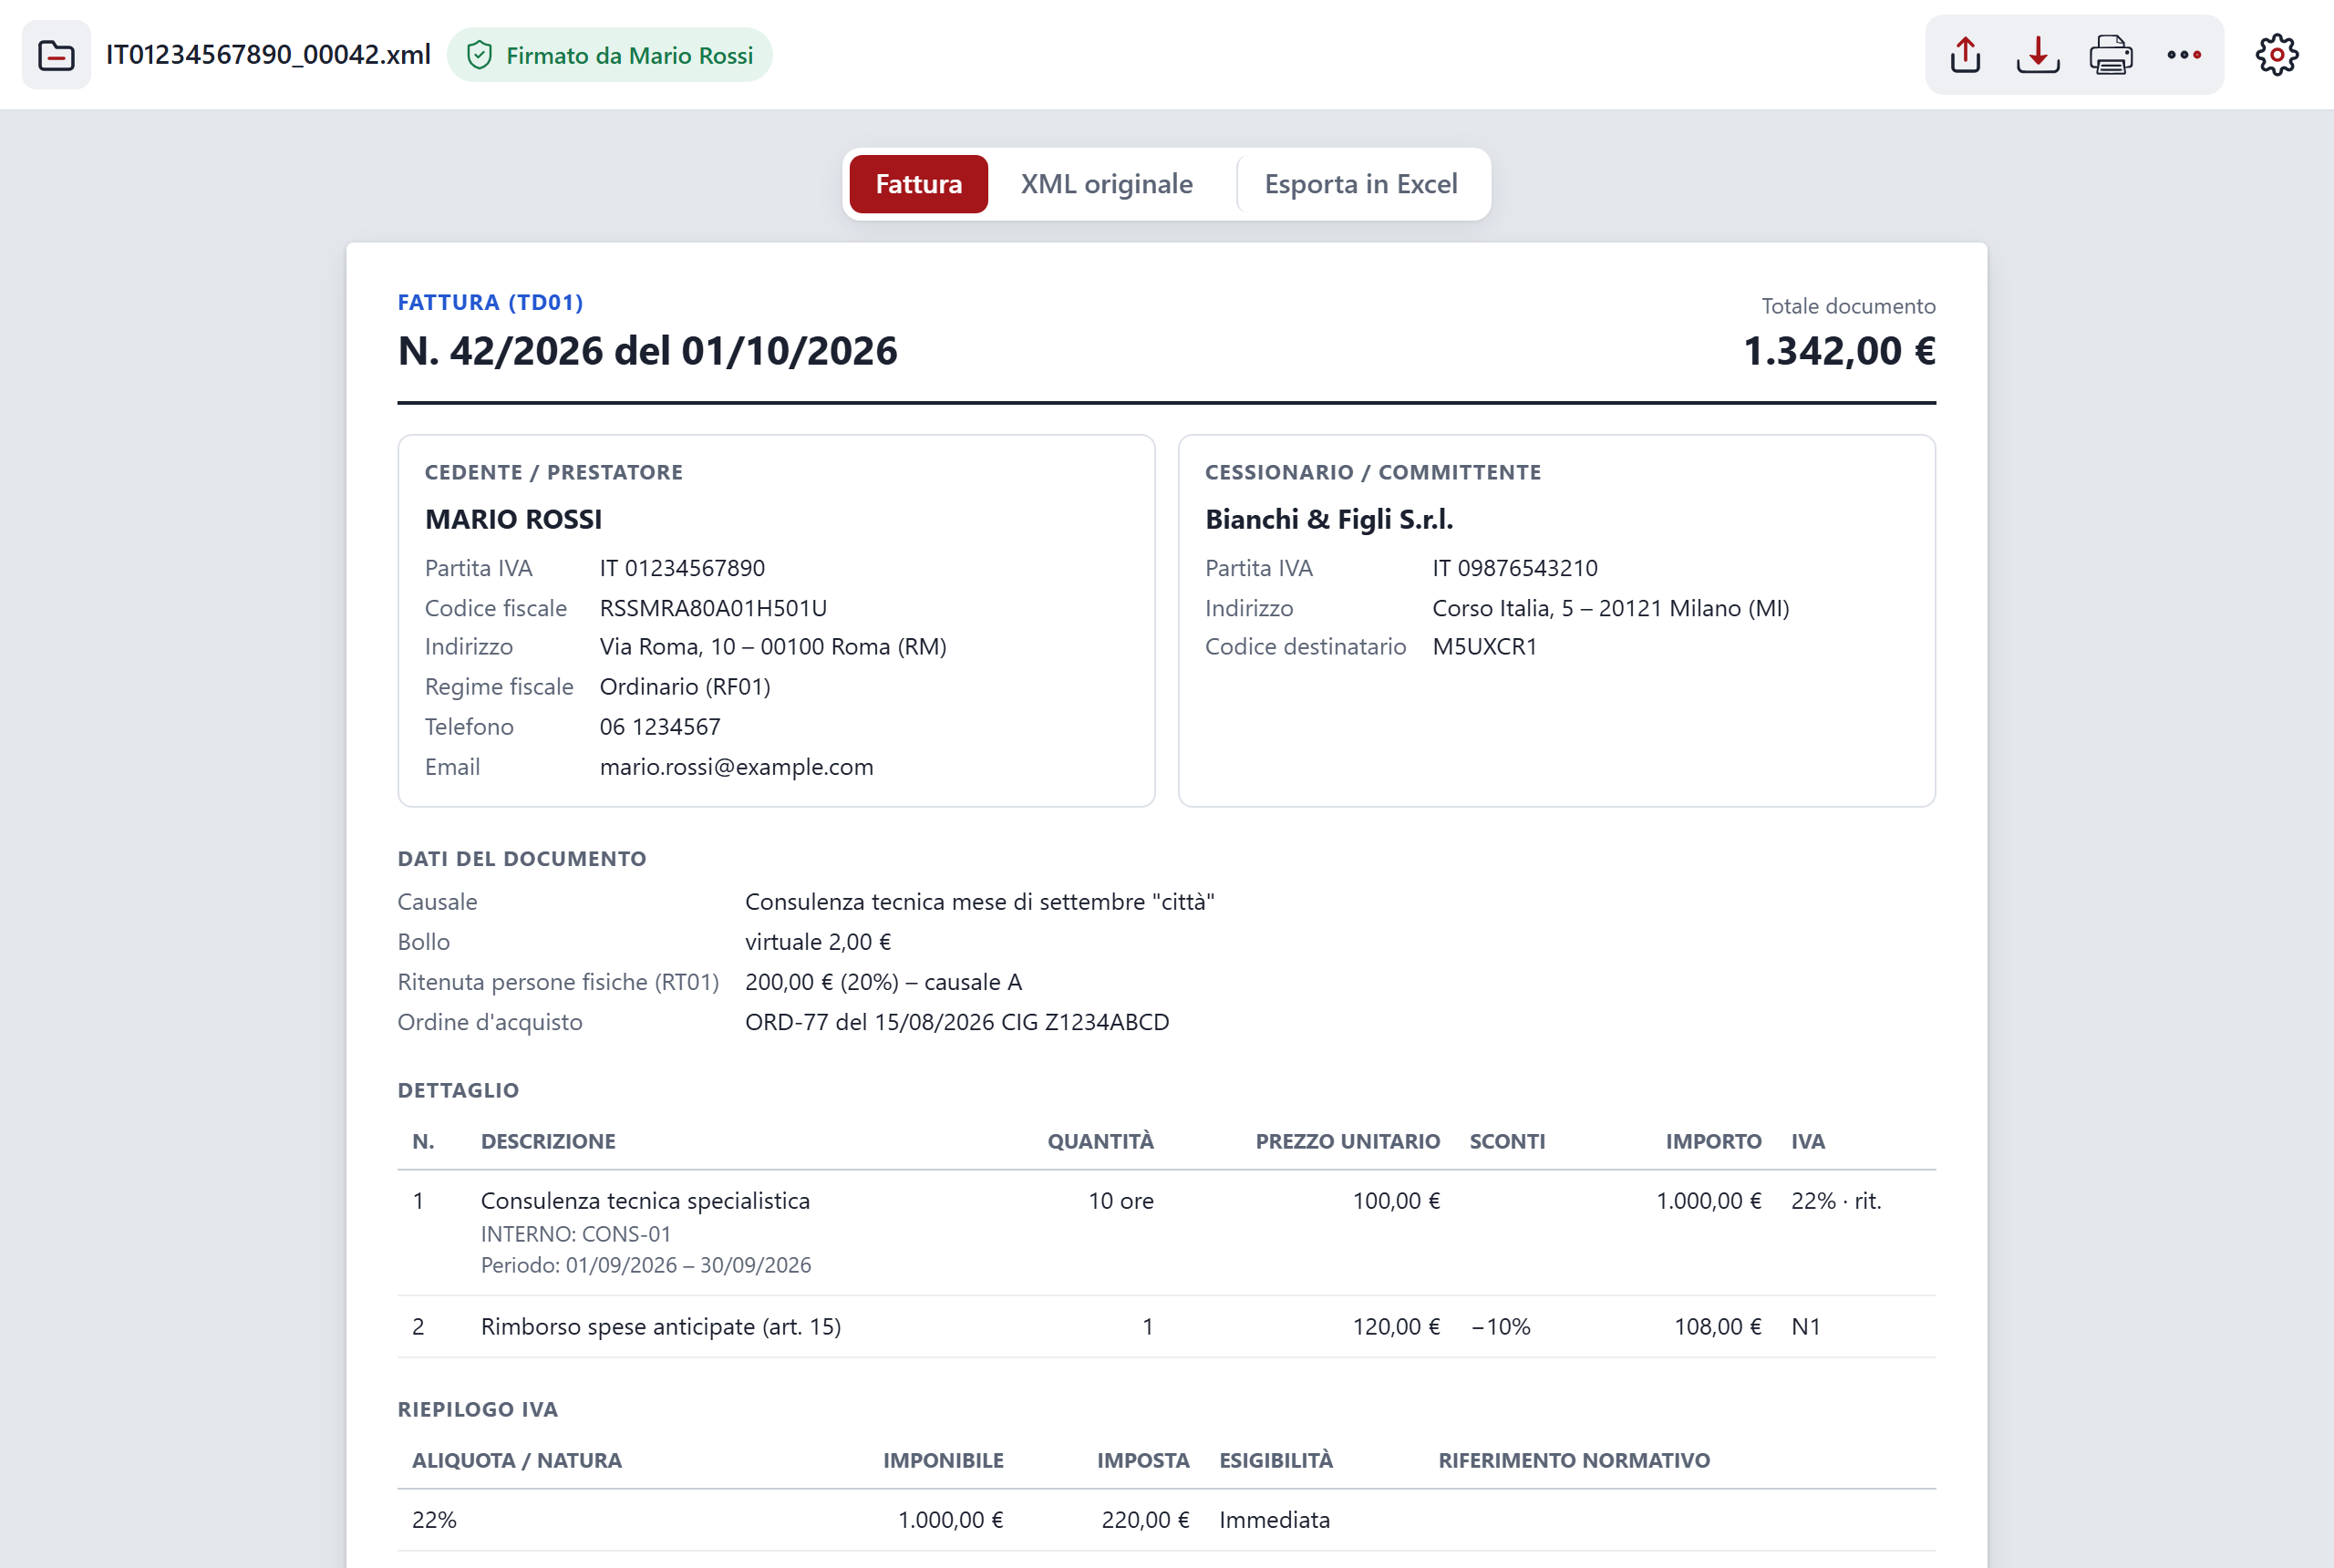Viewport: 2334px width, 1568px height.
Task: Click ritenuta value 200,00 € (20%)
Action: coord(883,982)
